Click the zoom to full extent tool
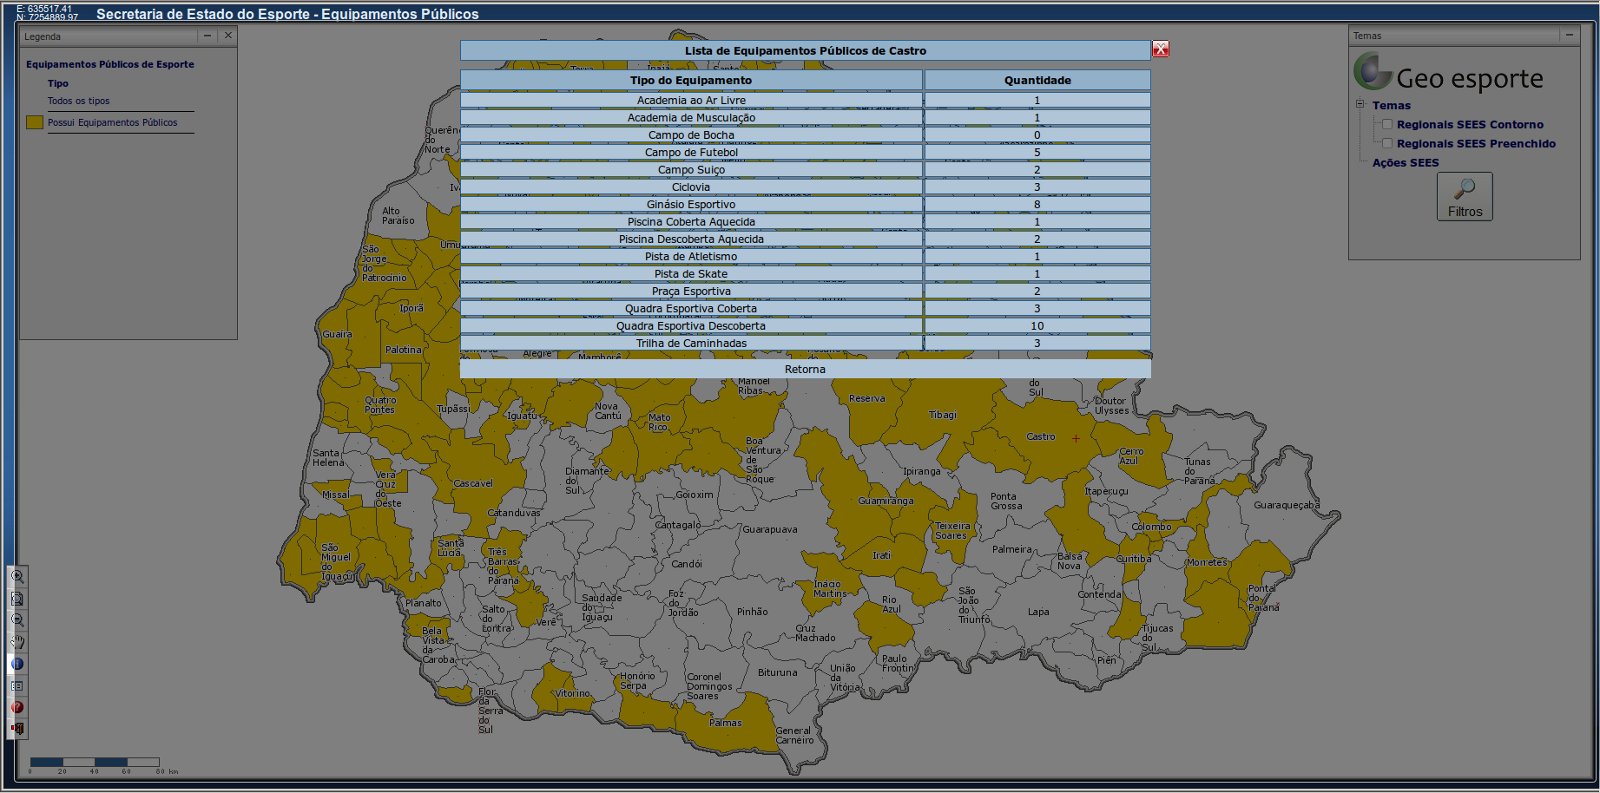The image size is (1600, 793). 17,599
